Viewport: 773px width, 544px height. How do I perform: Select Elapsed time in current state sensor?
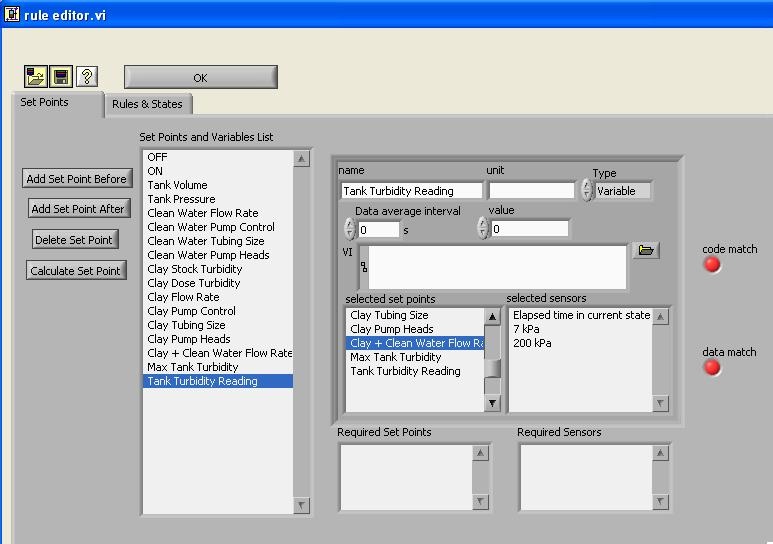tap(581, 315)
